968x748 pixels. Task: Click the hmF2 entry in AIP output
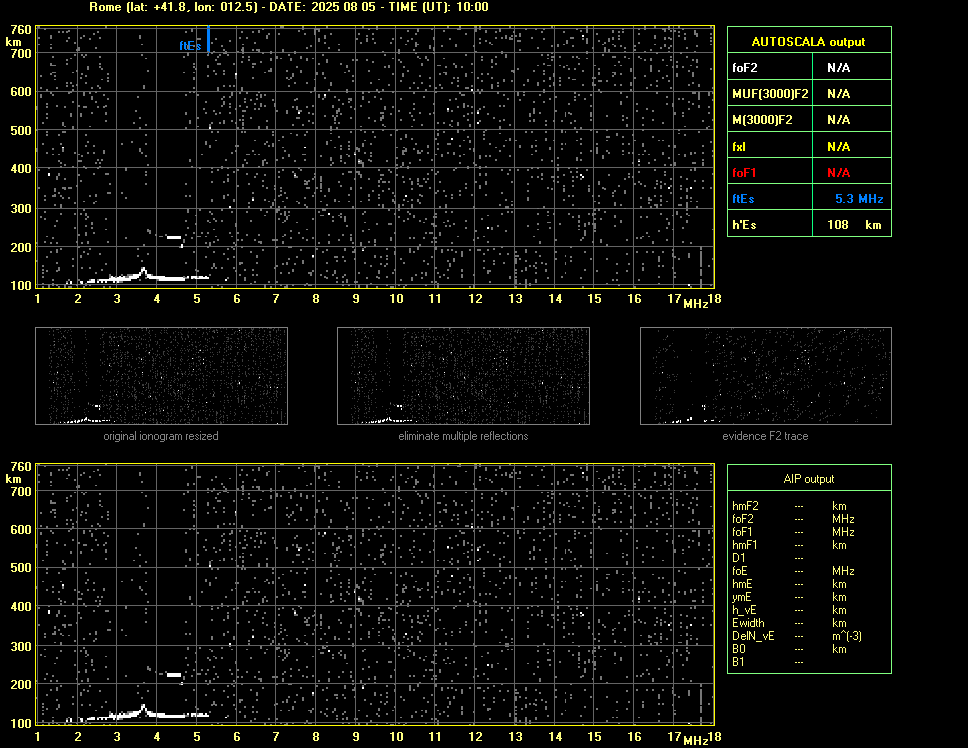pos(745,506)
